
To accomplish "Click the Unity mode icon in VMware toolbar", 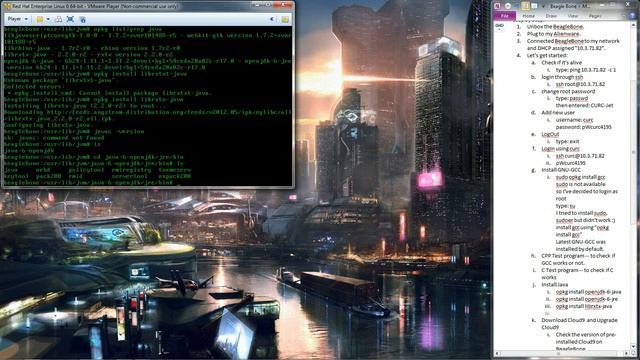I will coord(82,19).
